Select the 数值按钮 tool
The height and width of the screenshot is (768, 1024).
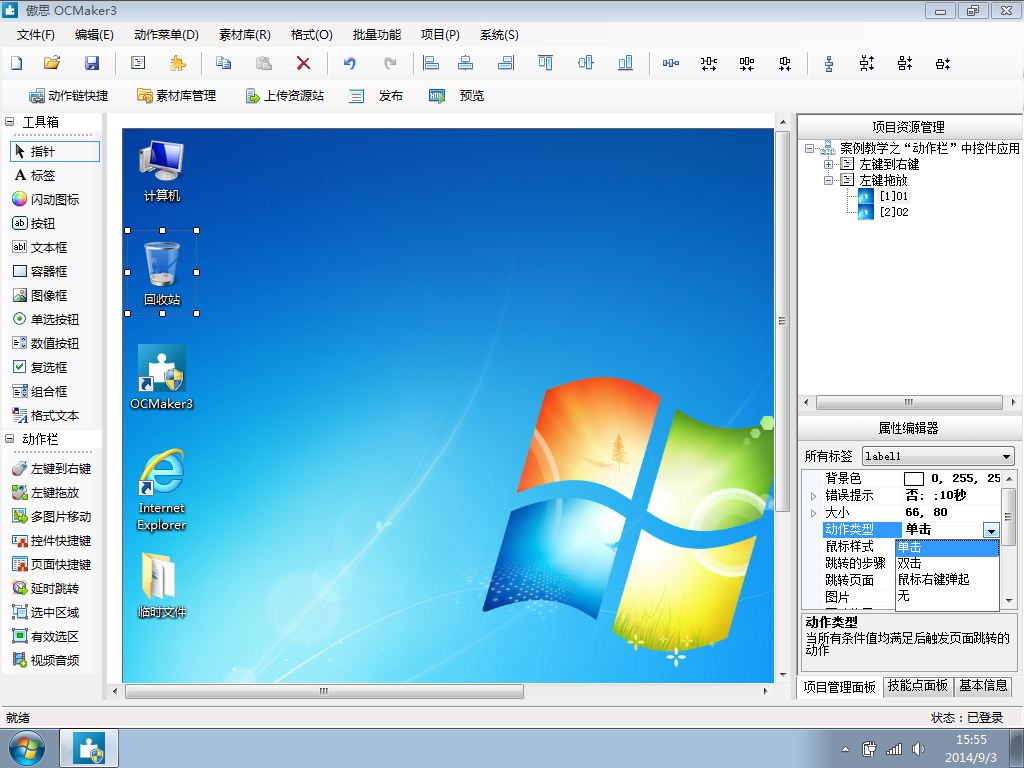pyautogui.click(x=46, y=343)
